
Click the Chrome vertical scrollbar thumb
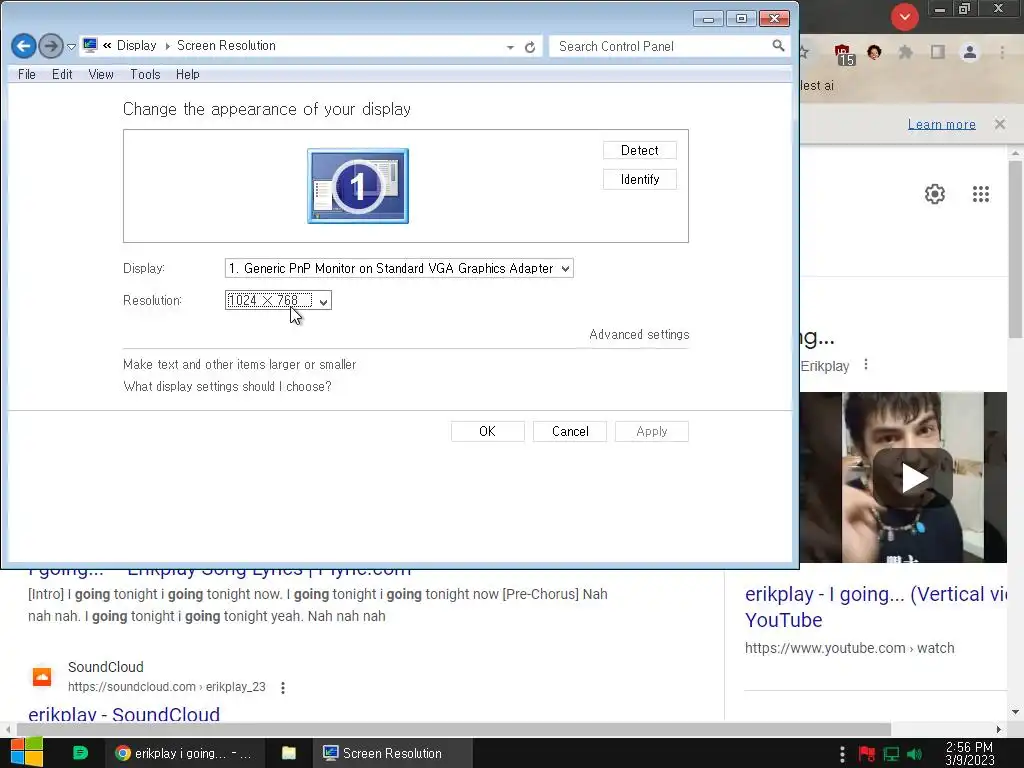click(x=1015, y=248)
